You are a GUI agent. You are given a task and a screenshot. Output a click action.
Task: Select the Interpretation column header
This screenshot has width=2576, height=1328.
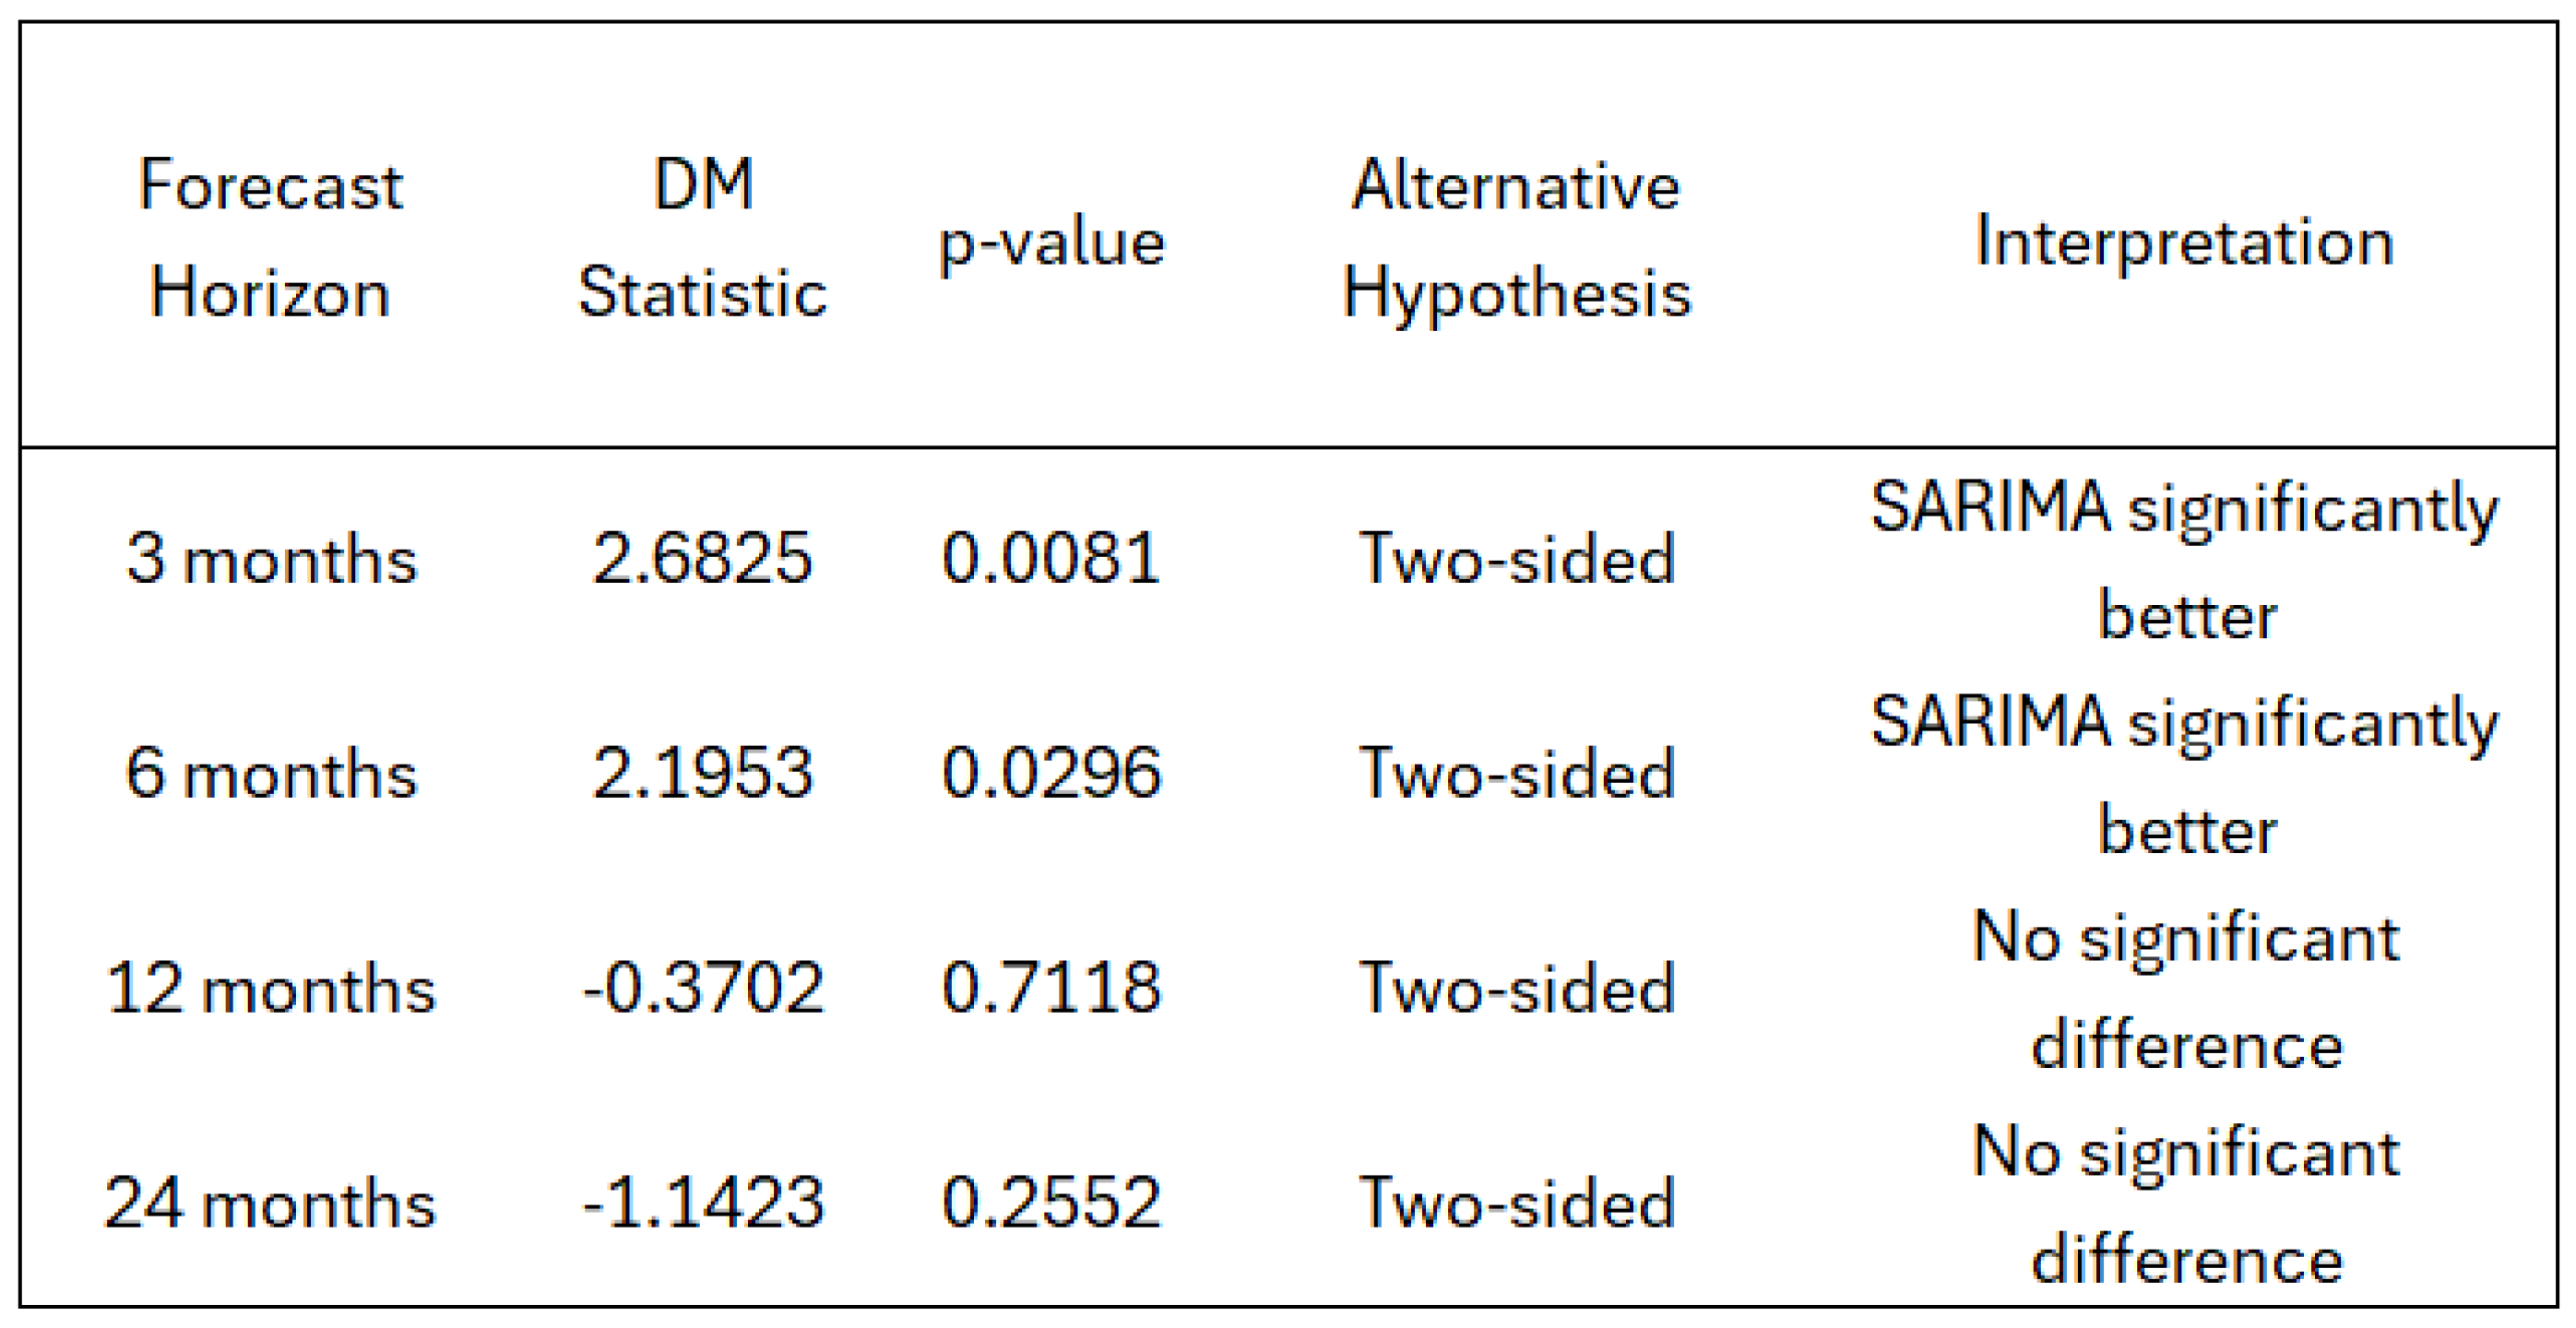click(2184, 242)
